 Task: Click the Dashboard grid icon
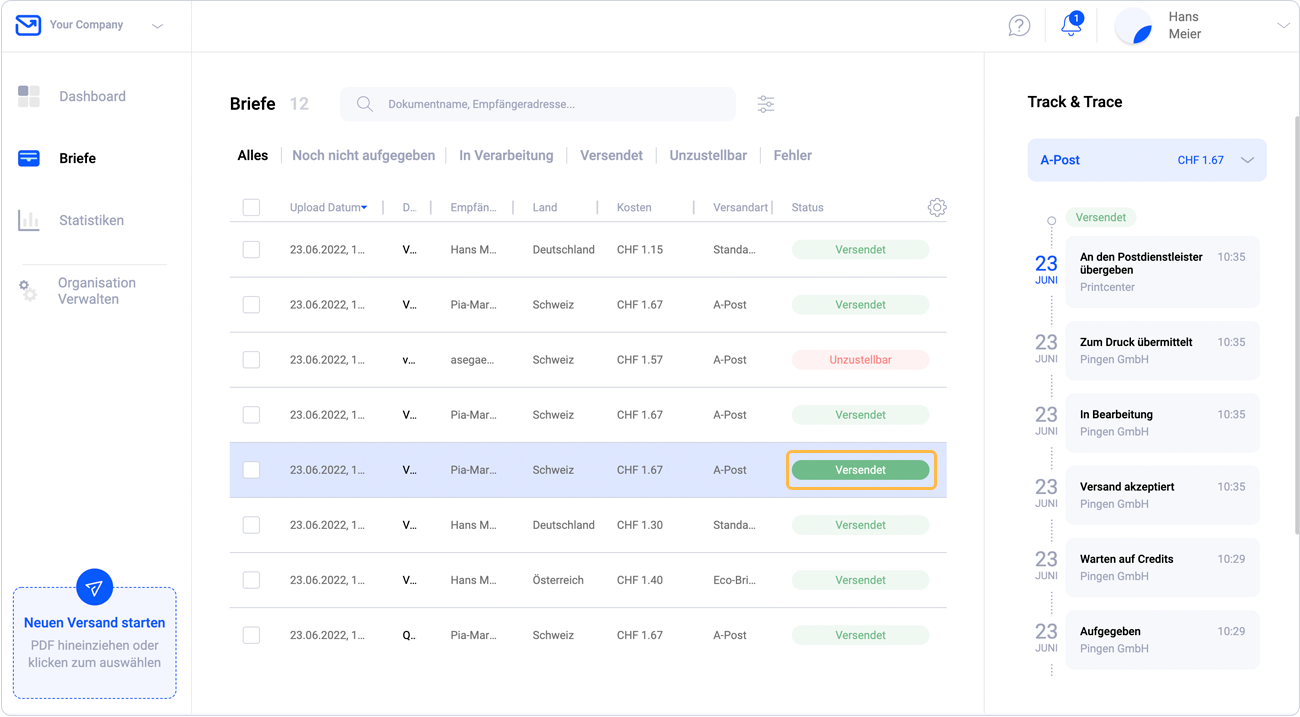coord(29,96)
